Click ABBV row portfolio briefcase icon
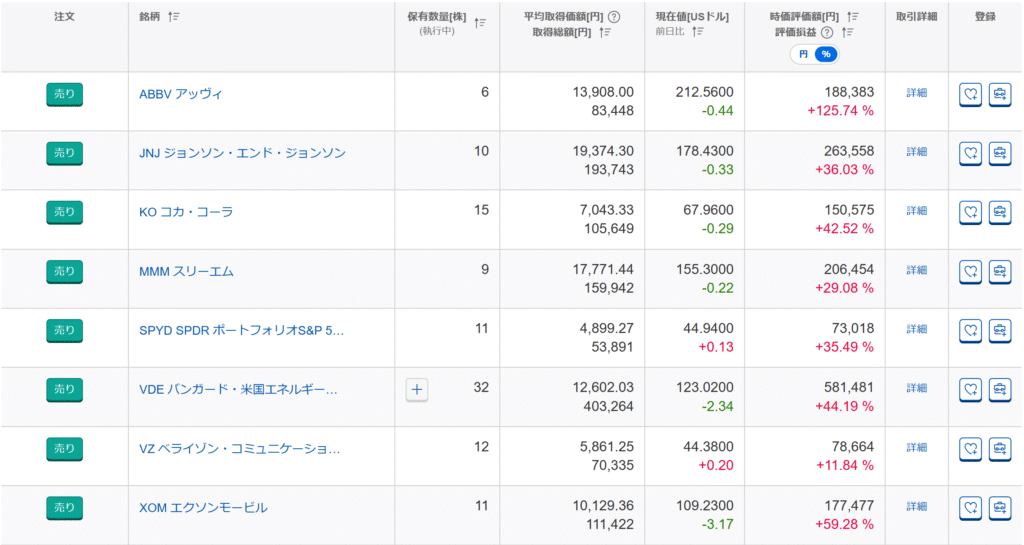This screenshot has height=545, width=1024. pyautogui.click(x=1000, y=95)
